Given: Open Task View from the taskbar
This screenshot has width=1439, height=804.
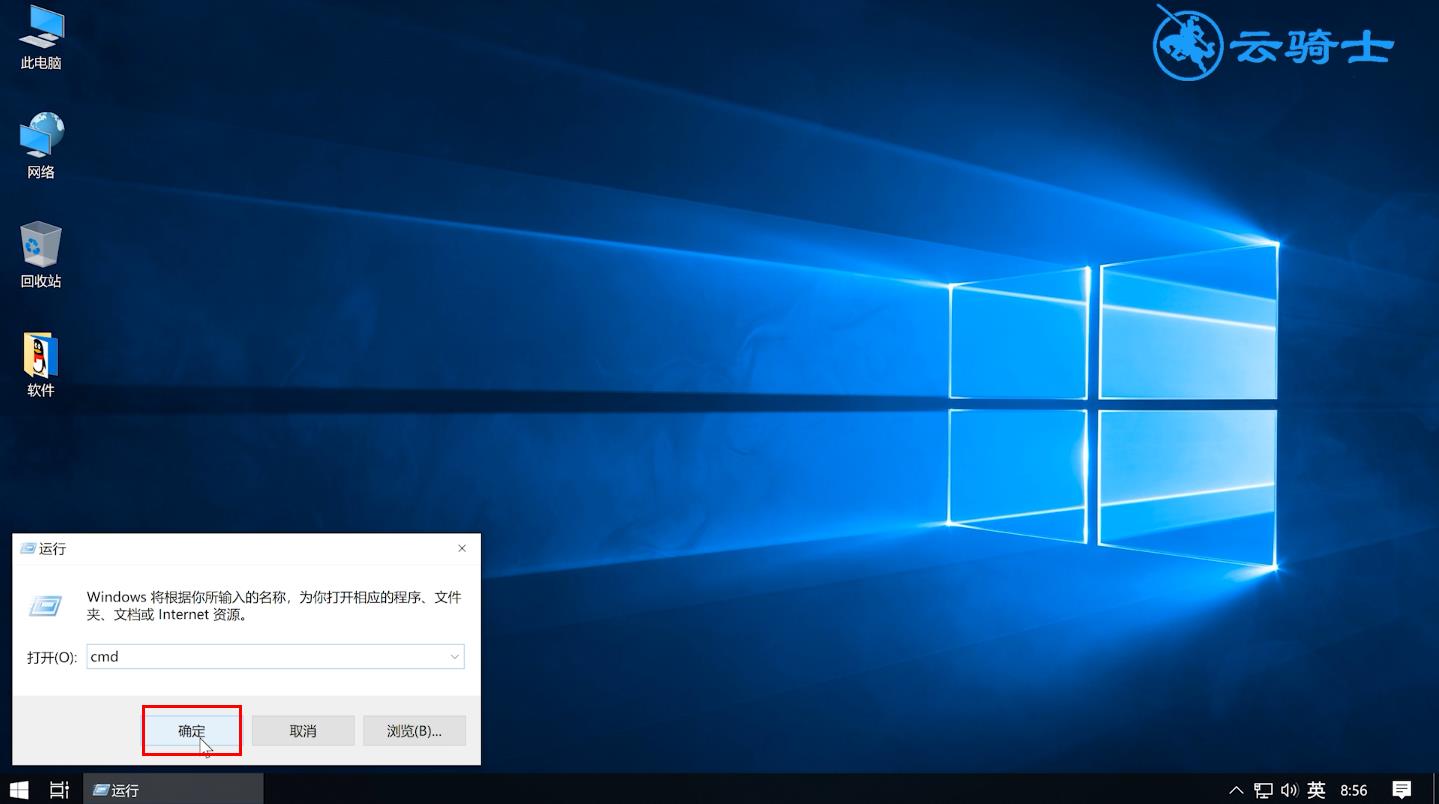Looking at the screenshot, I should point(59,789).
